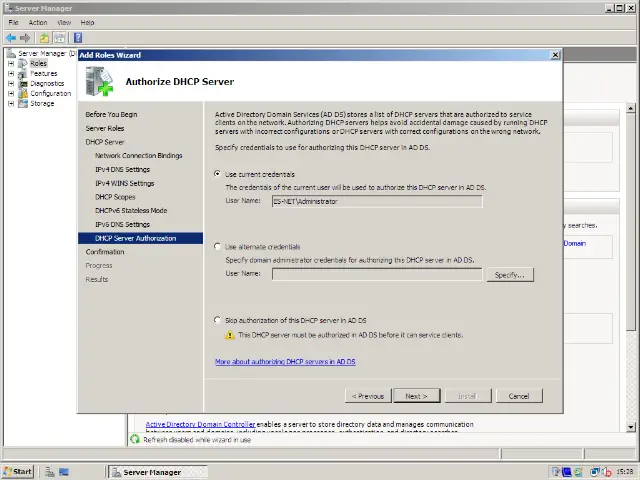The height and width of the screenshot is (480, 640).
Task: Go to Server Roles wizard step
Action: [104, 128]
